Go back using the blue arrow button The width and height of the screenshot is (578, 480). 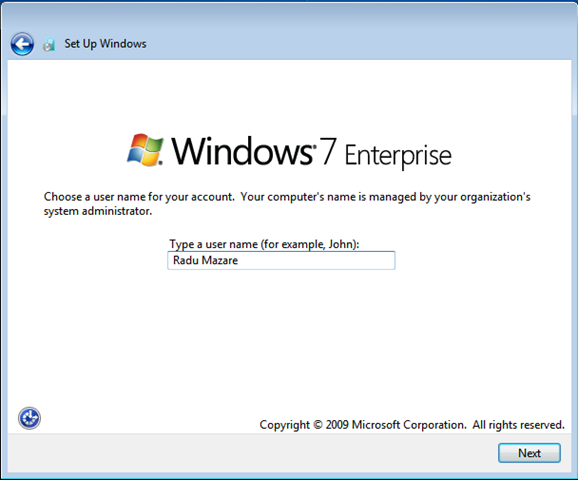tap(22, 44)
